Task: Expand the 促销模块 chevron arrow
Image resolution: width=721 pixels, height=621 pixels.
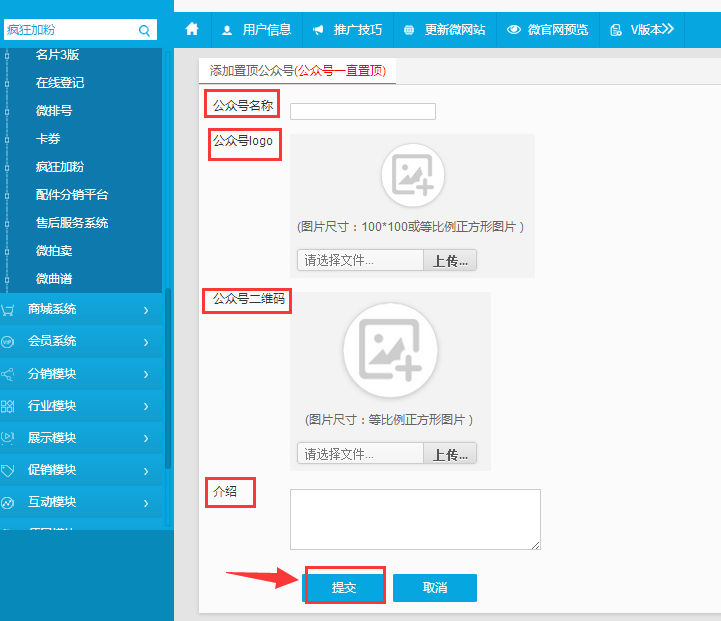Action: pos(146,471)
